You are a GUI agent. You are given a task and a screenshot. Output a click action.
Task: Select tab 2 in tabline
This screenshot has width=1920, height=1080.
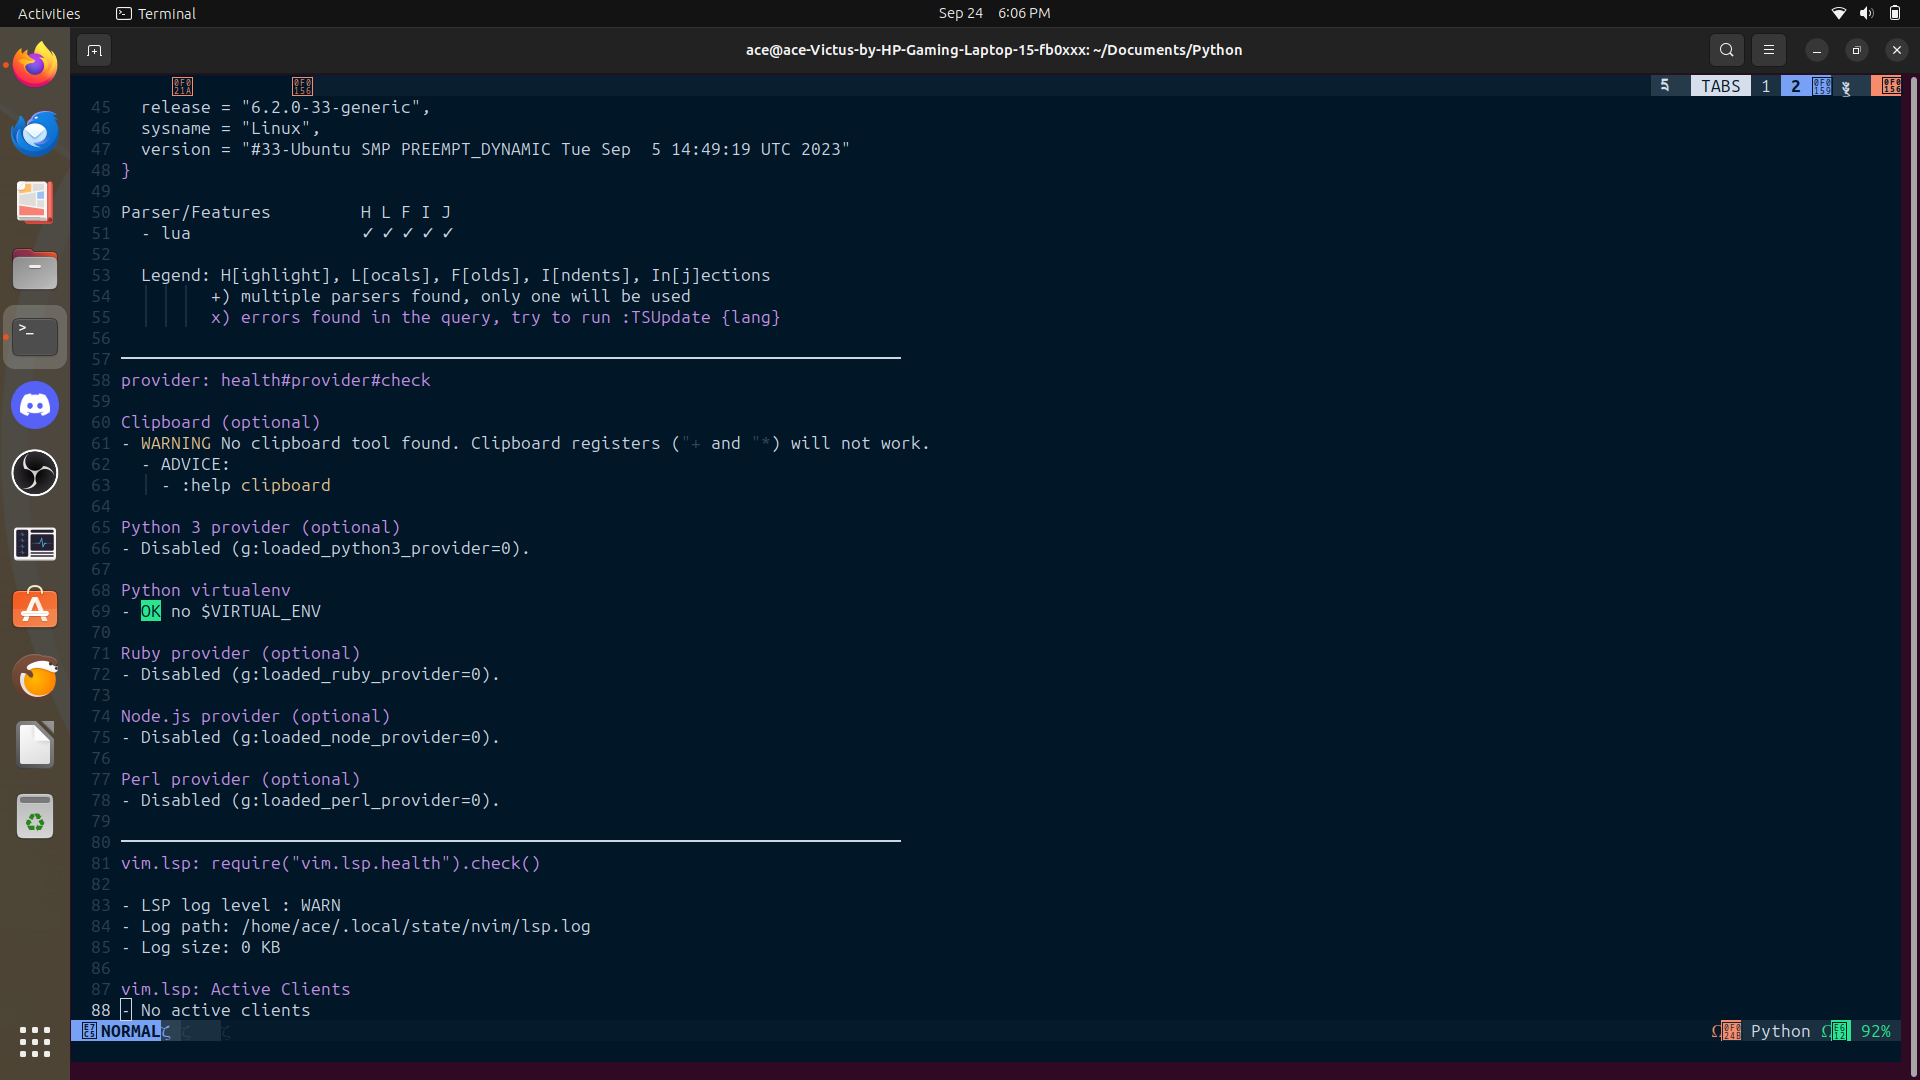tap(1796, 86)
